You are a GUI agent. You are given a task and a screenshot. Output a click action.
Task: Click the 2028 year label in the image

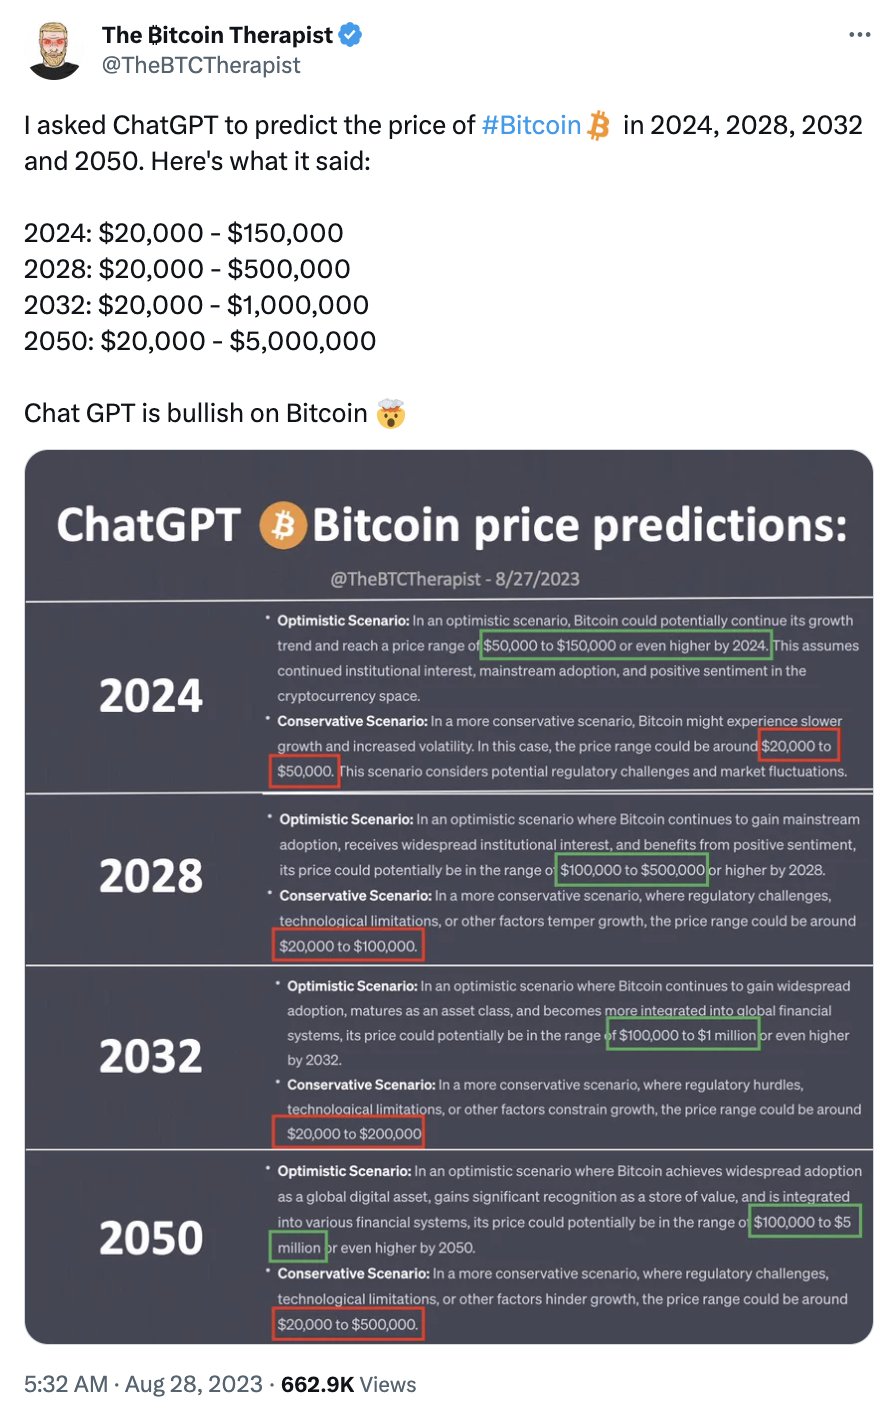(151, 876)
